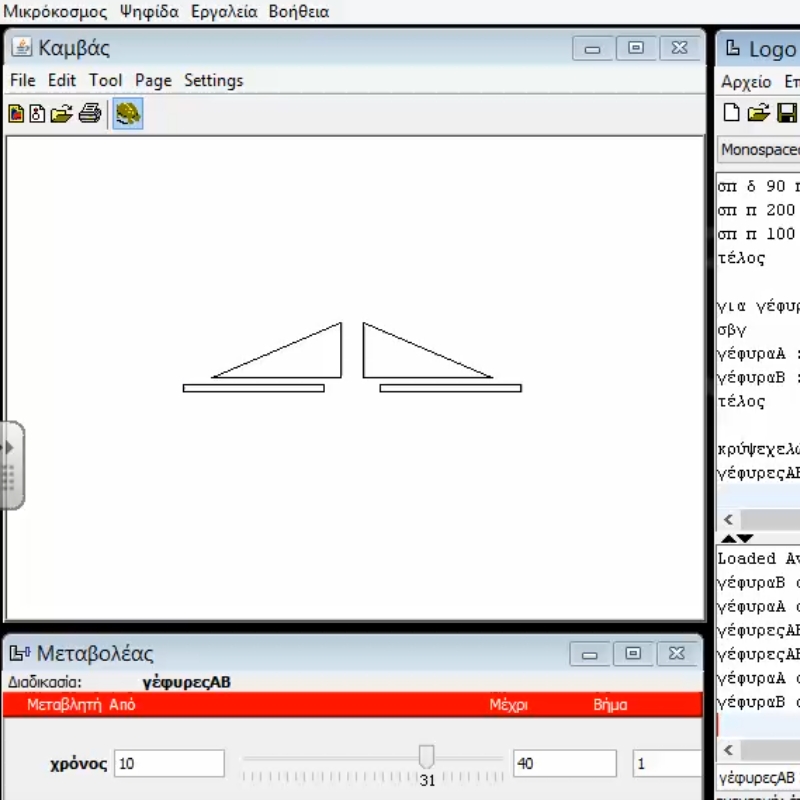Click the floppy disk save icon in Logo window
800x800 pixels.
(787, 112)
